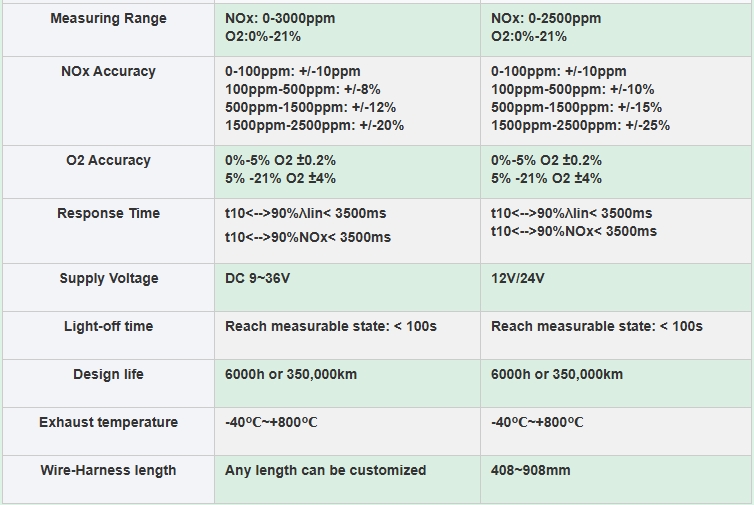This screenshot has height=505, width=754.
Task: Click the "Supply Voltage" row label
Action: (x=108, y=279)
